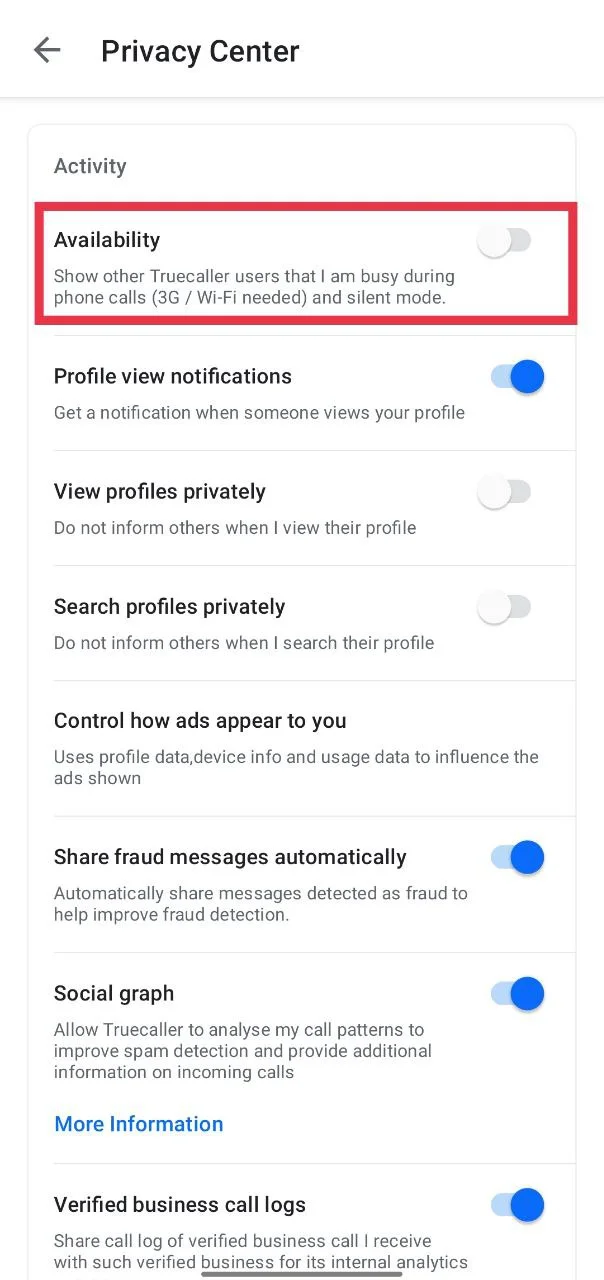The width and height of the screenshot is (604, 1280).
Task: Turn off Profile view notifications
Action: coord(516,376)
